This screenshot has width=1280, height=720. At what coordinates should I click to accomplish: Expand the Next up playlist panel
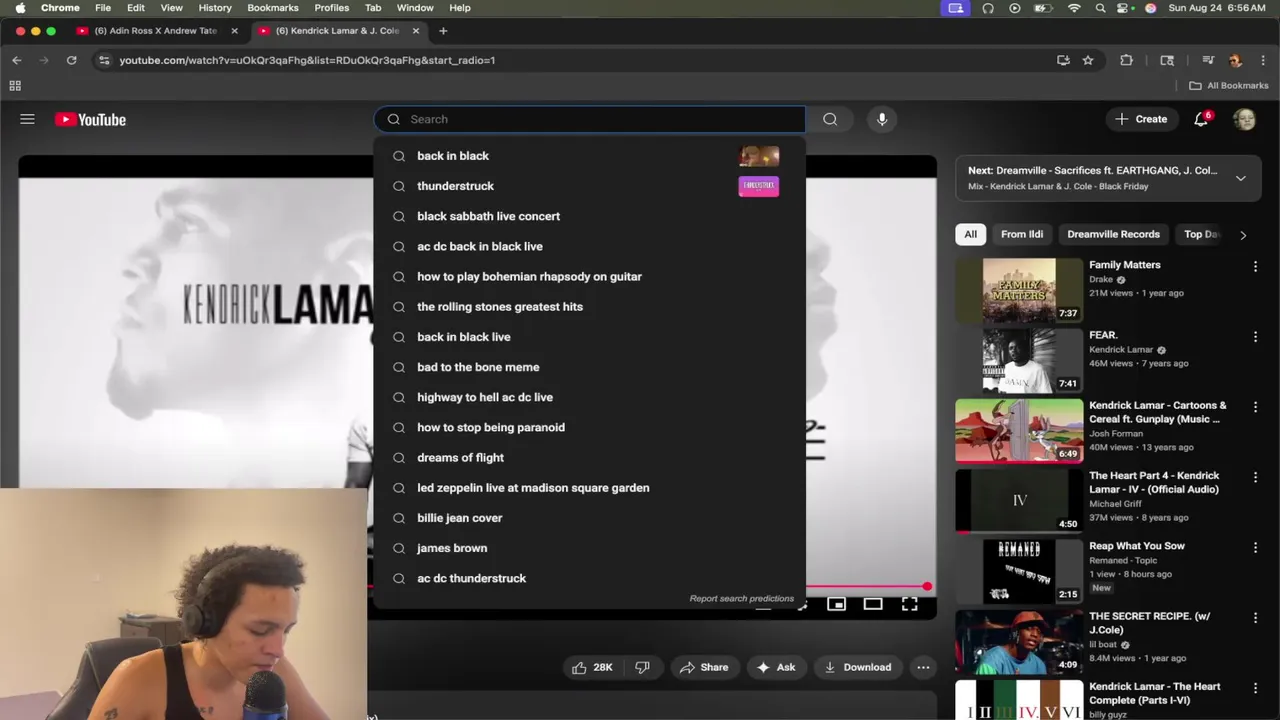1241,178
